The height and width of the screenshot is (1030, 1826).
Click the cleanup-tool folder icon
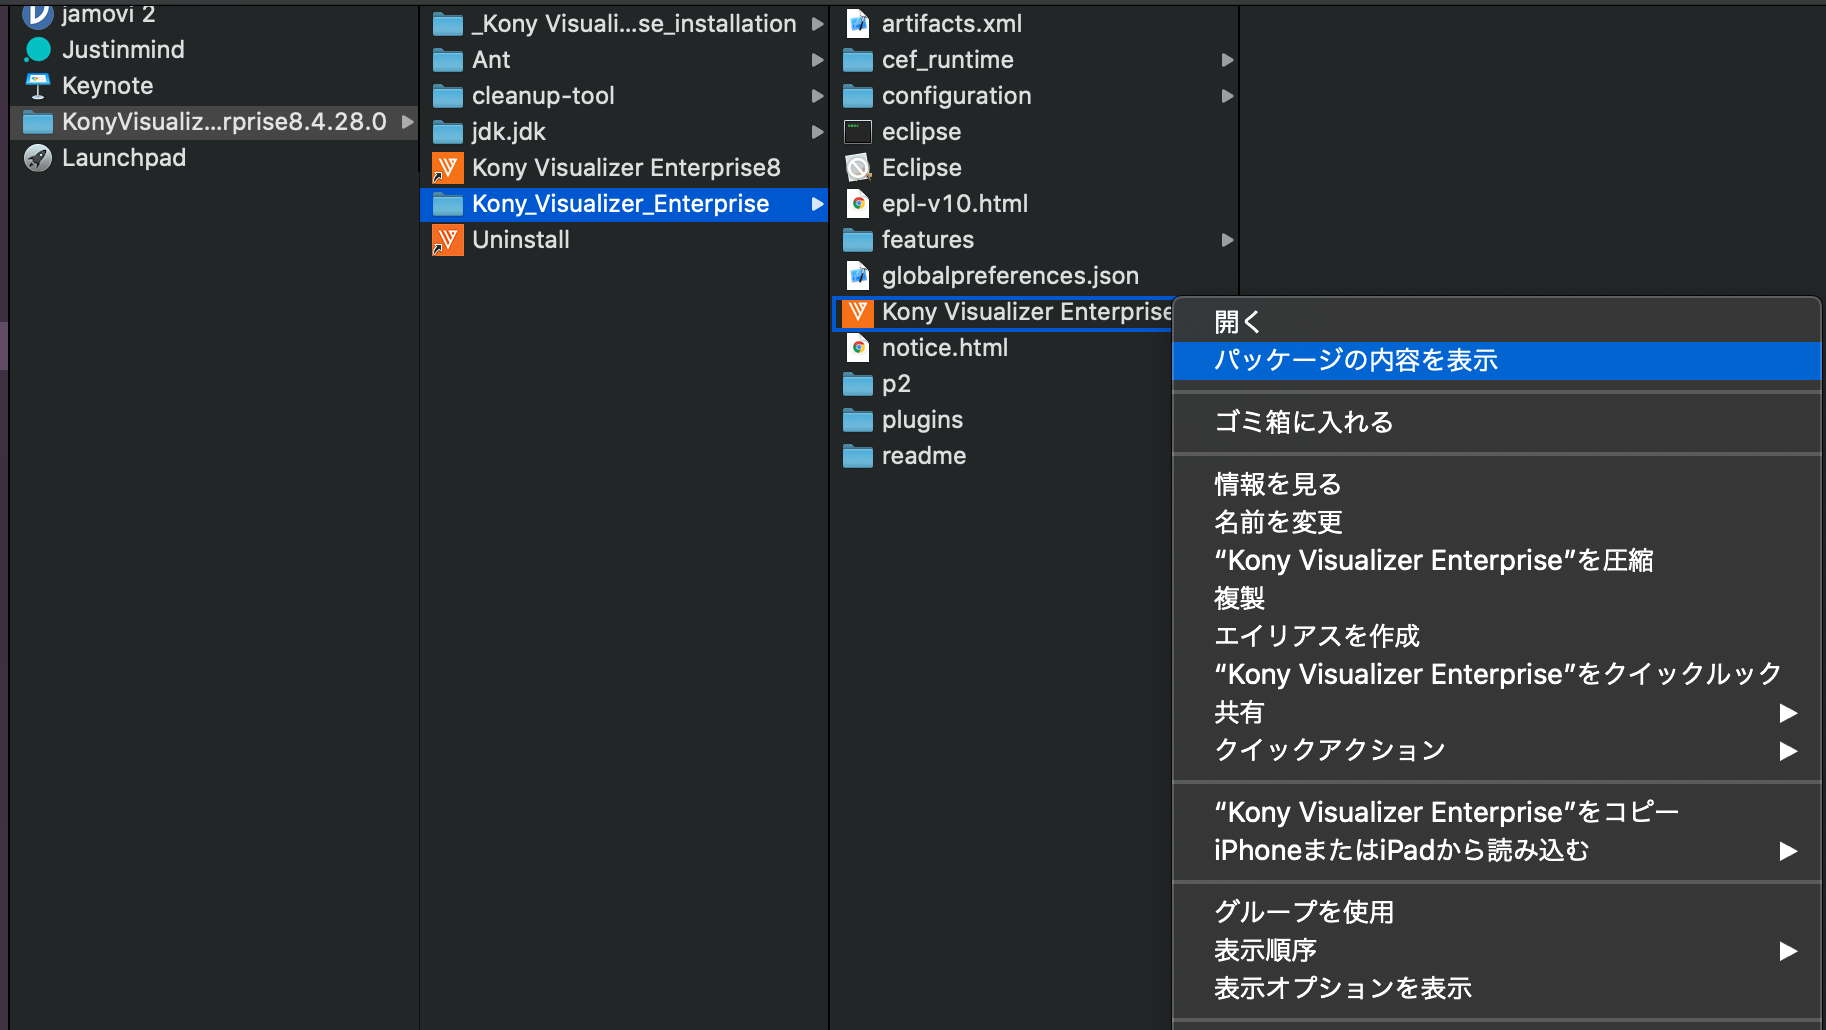pos(448,96)
